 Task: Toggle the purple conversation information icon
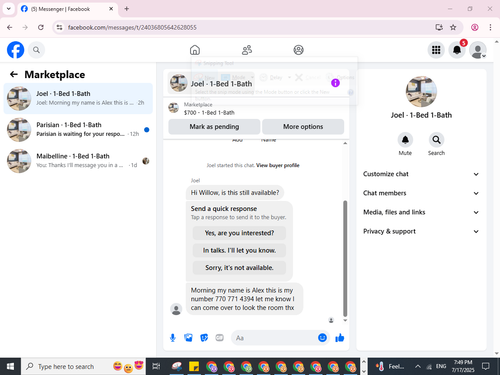point(335,83)
